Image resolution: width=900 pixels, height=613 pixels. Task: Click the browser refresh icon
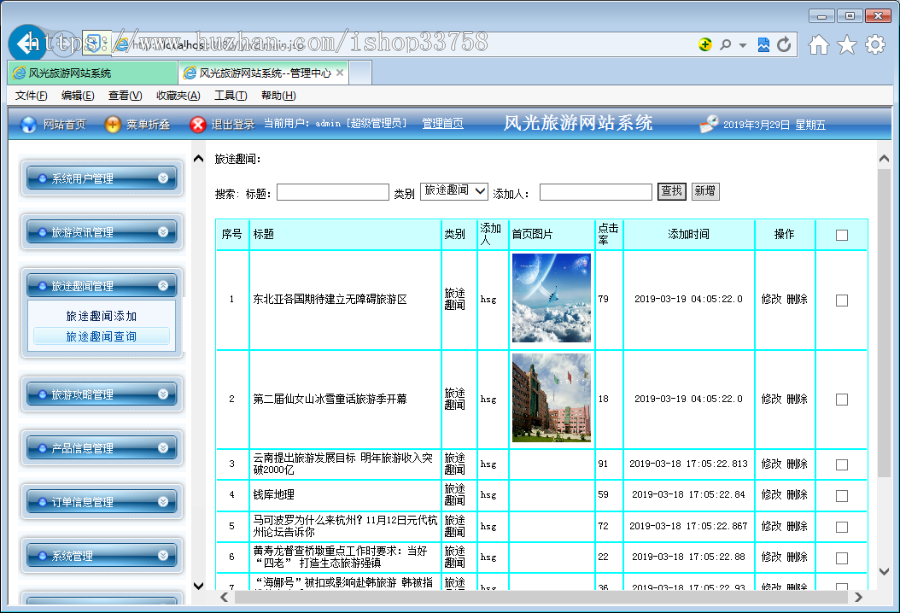785,44
